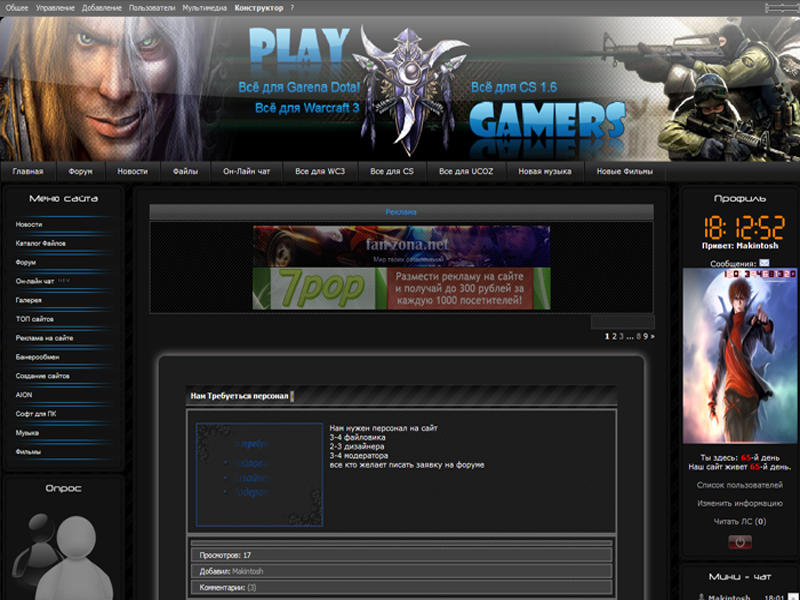Open the Конструктор admin menu
Viewport: 800px width, 600px height.
click(x=259, y=8)
